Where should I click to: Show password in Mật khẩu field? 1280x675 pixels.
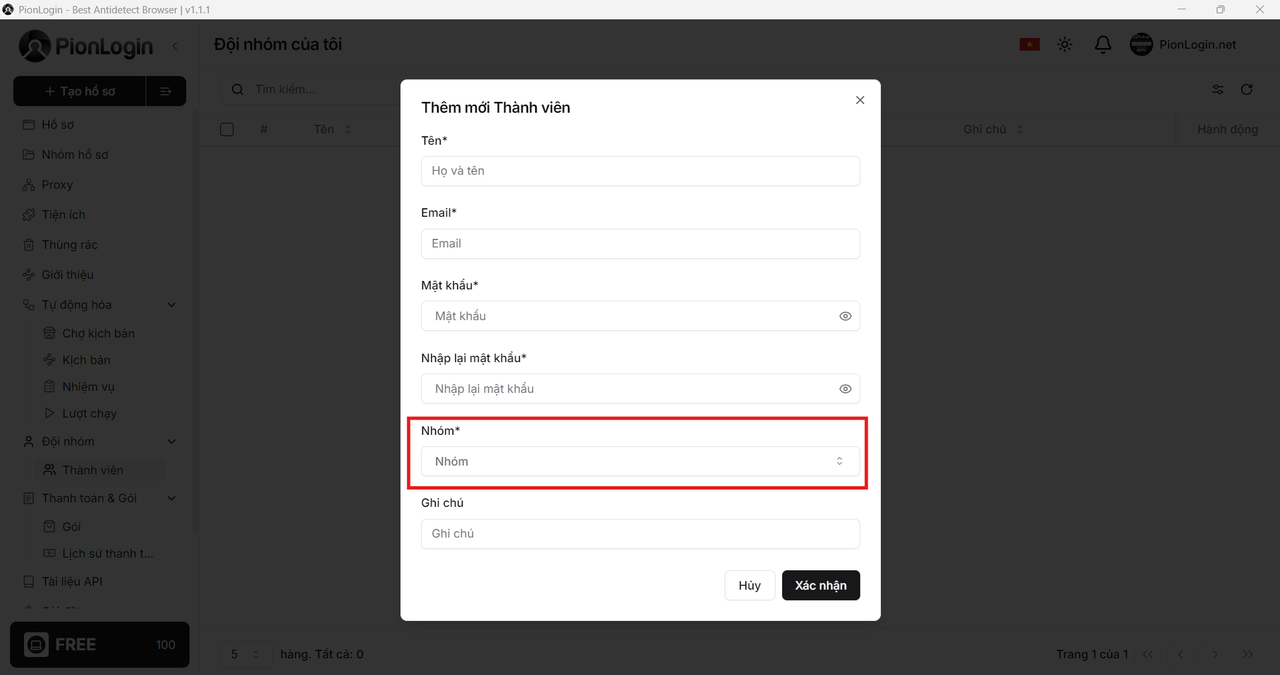[845, 316]
